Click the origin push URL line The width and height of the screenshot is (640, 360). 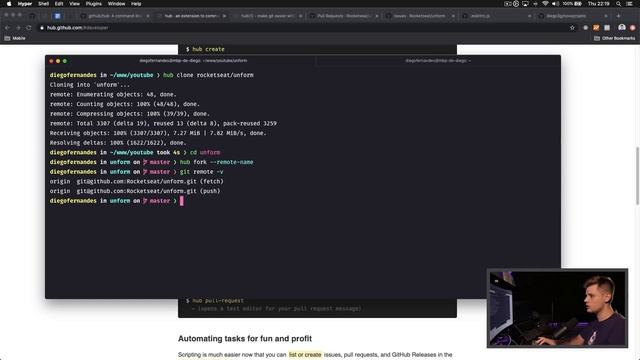click(x=135, y=191)
